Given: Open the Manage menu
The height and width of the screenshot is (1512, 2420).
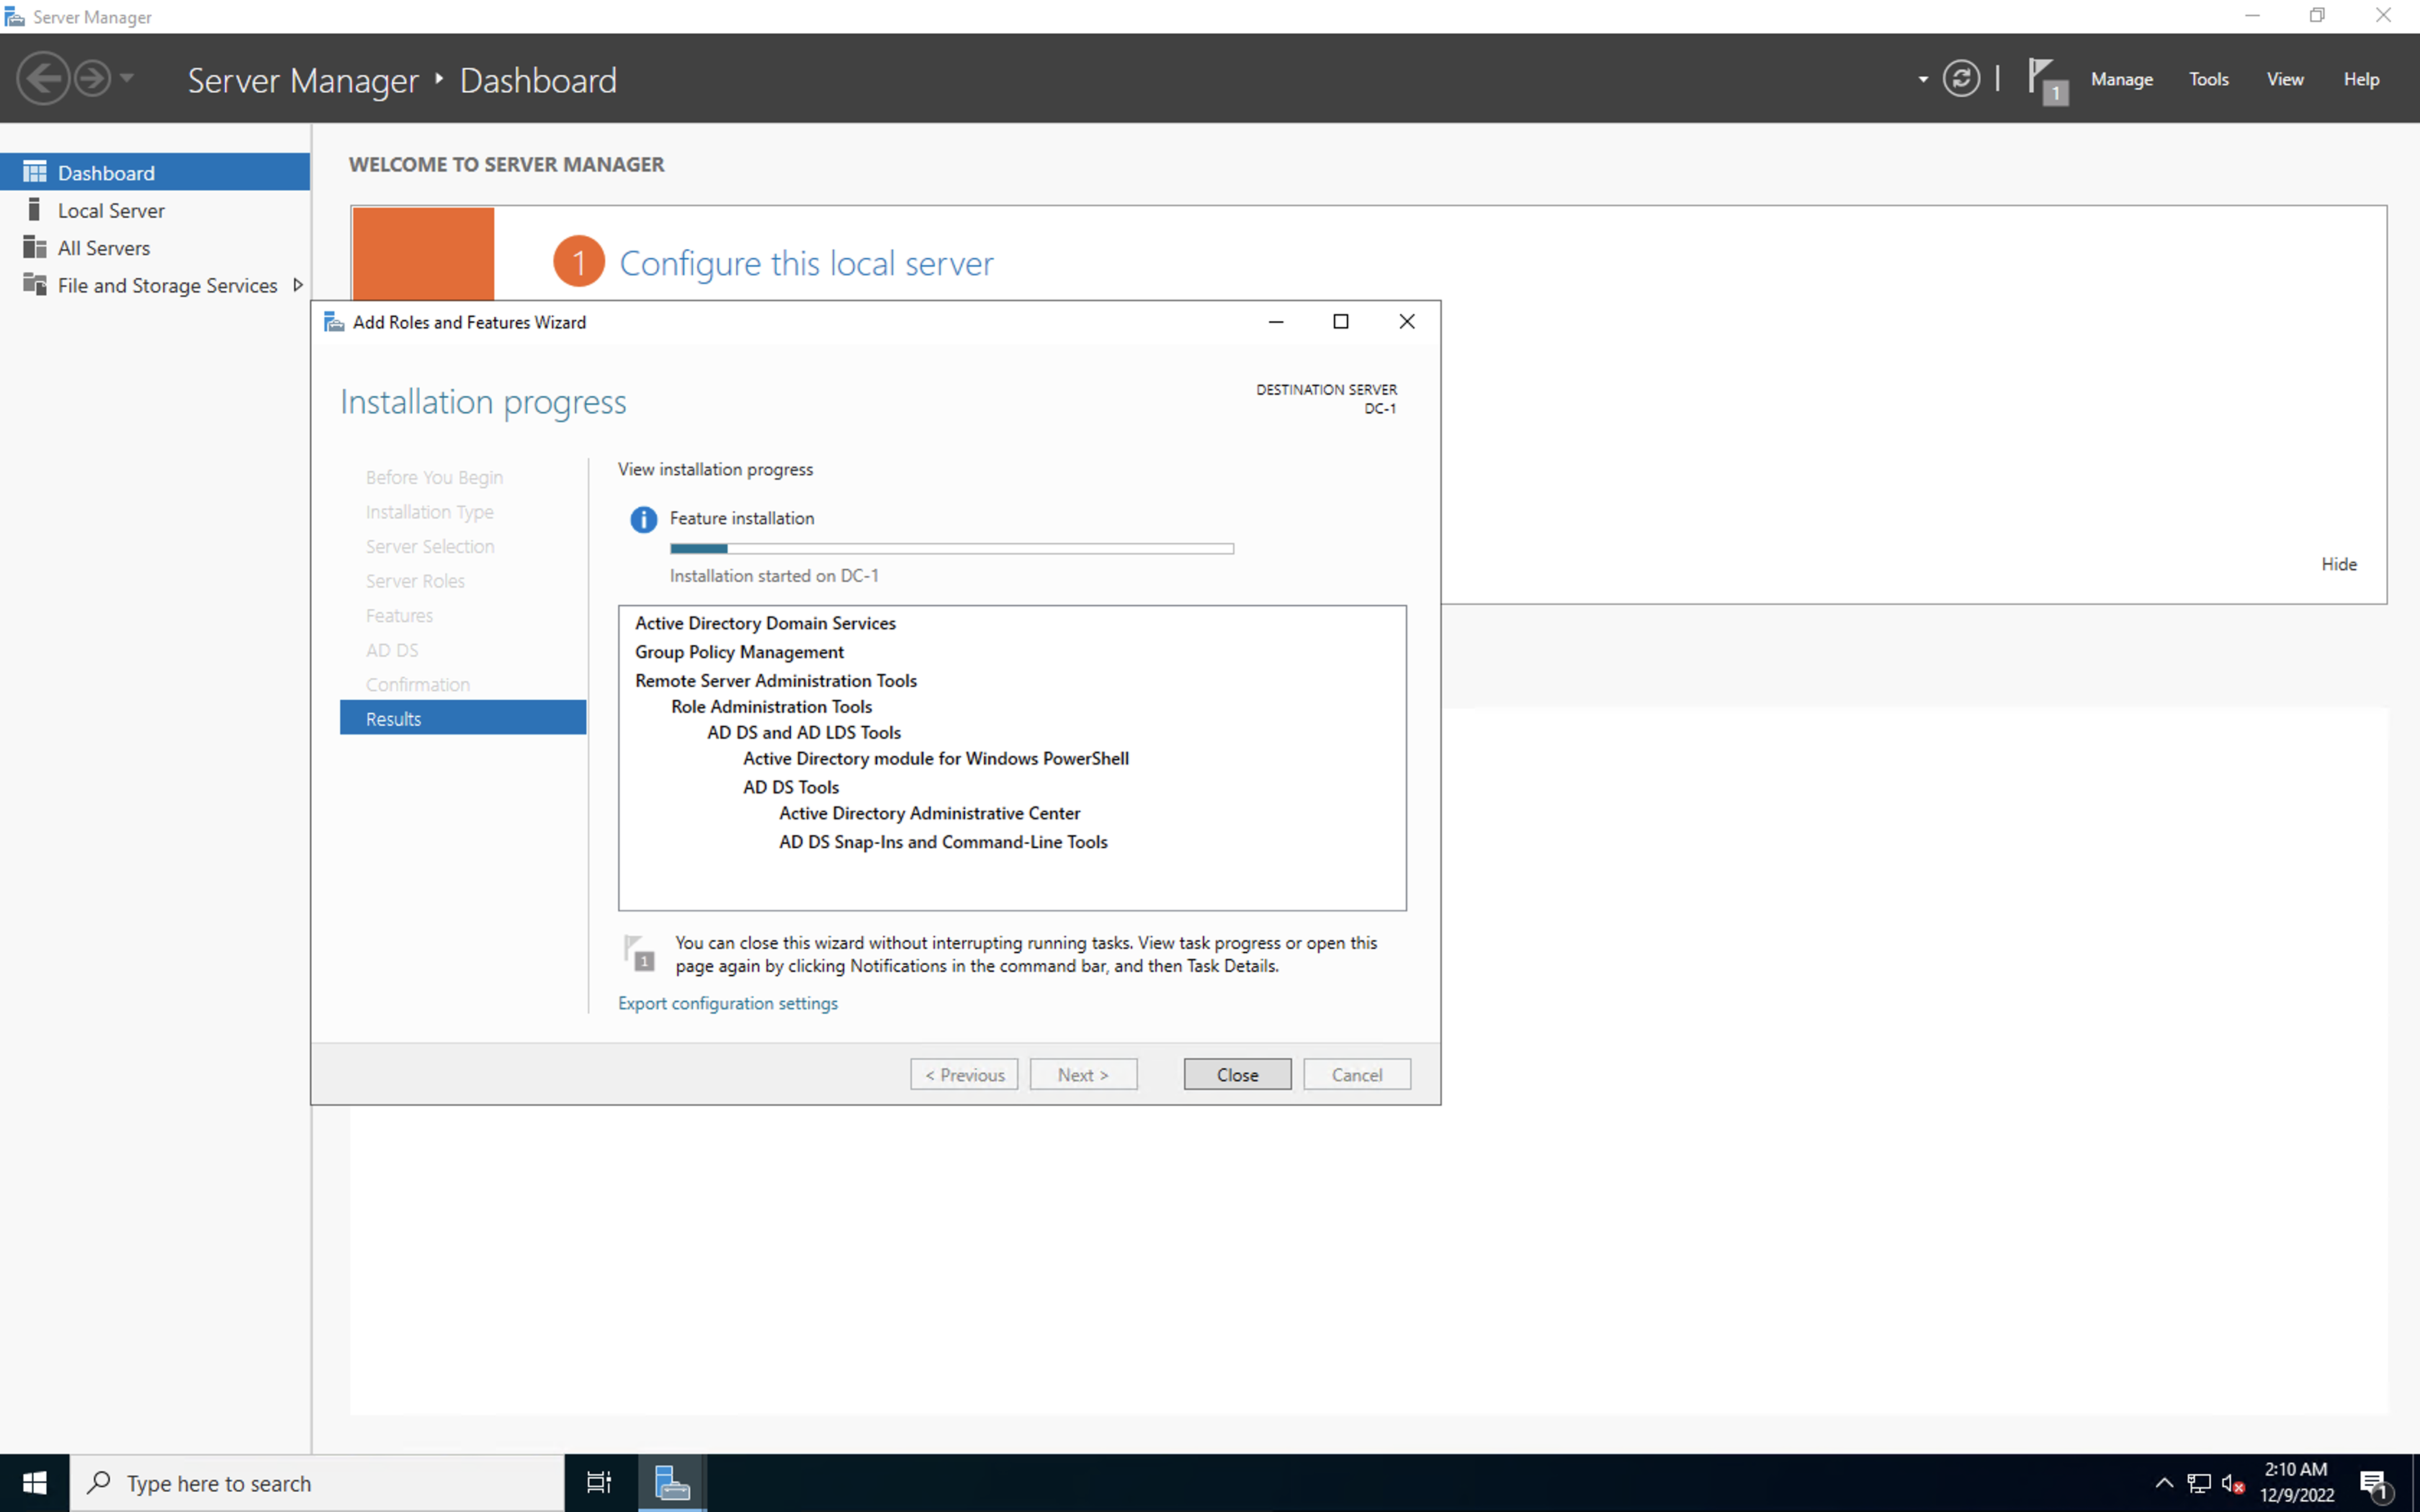Looking at the screenshot, I should click(2121, 79).
